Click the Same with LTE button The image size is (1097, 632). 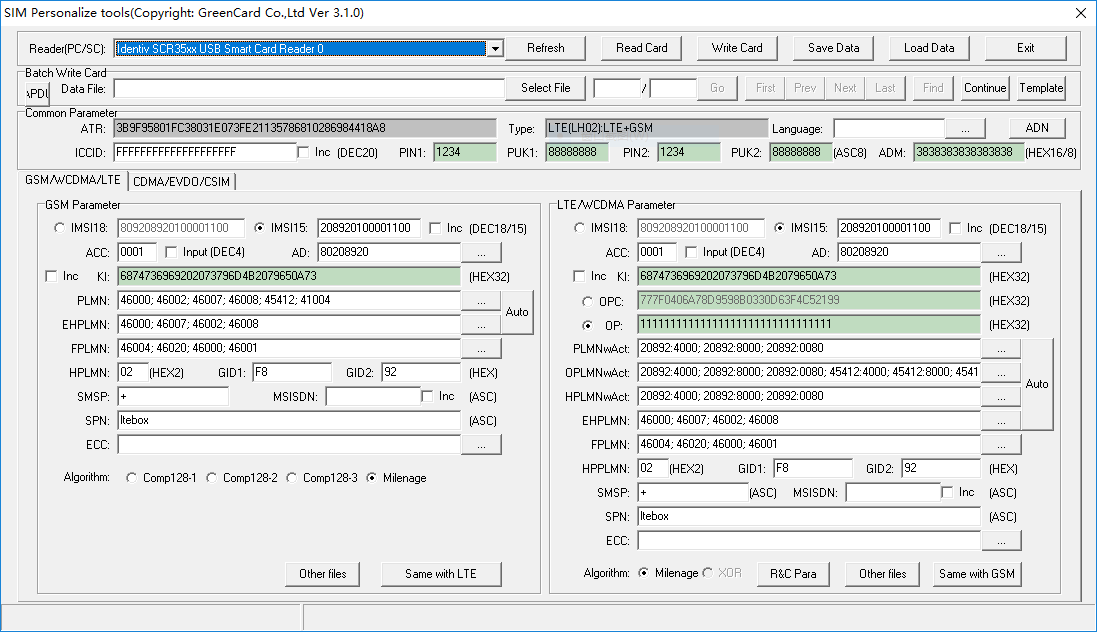(x=441, y=574)
